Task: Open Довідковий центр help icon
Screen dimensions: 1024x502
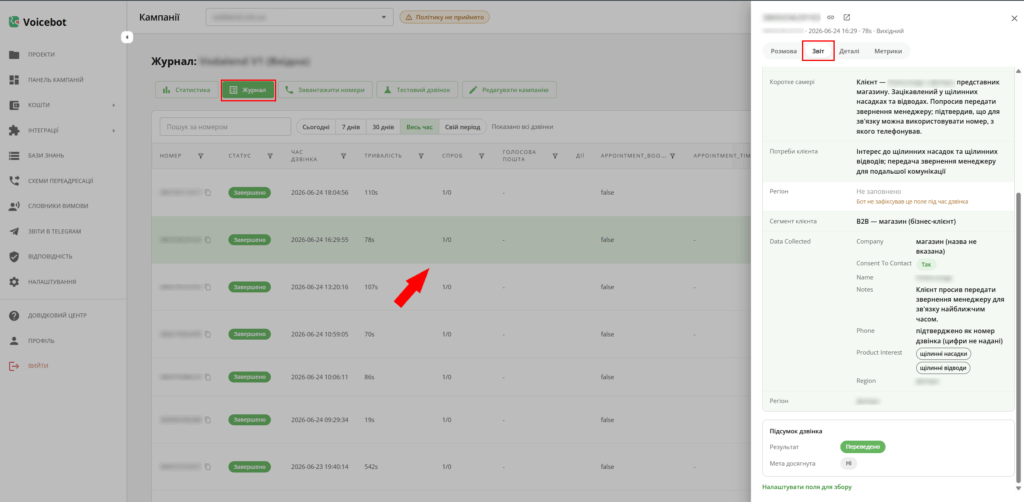Action: (x=14, y=315)
